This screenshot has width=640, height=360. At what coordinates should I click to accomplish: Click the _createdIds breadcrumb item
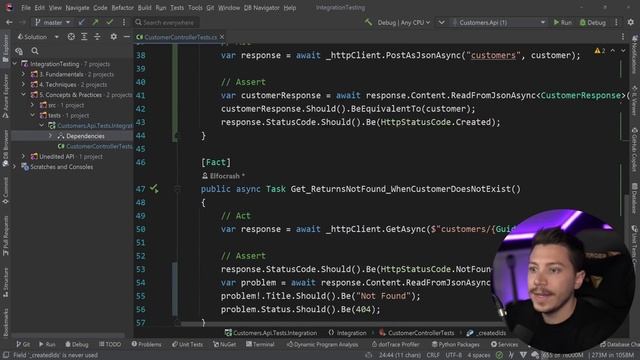(x=487, y=333)
